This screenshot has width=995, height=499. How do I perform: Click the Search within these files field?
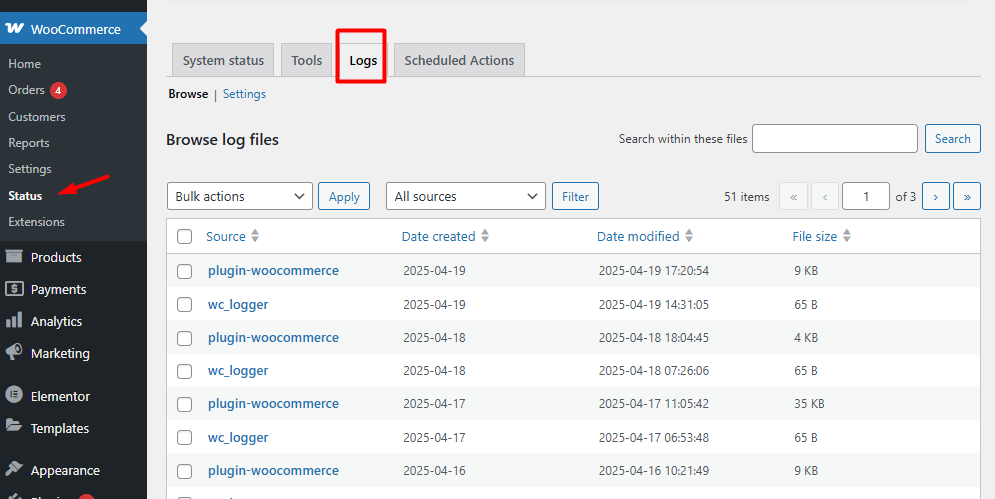(835, 138)
